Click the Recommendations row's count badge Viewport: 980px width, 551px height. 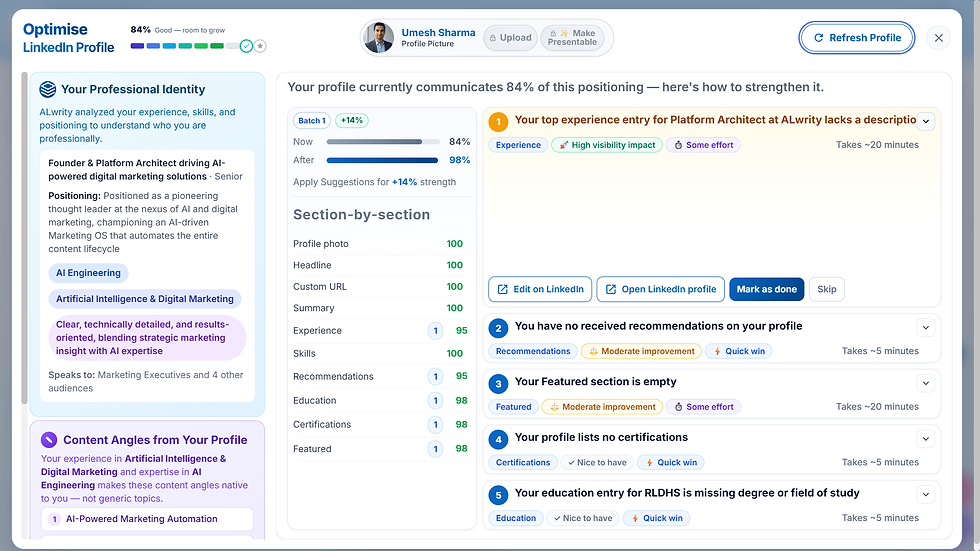pos(436,376)
